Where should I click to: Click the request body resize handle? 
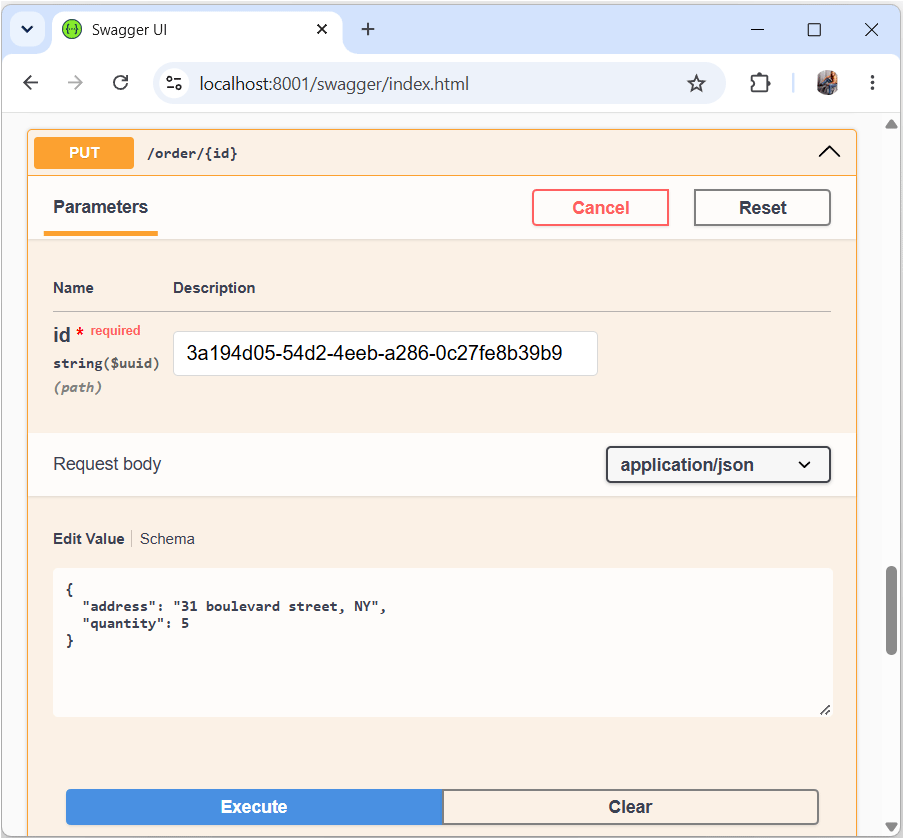[825, 710]
